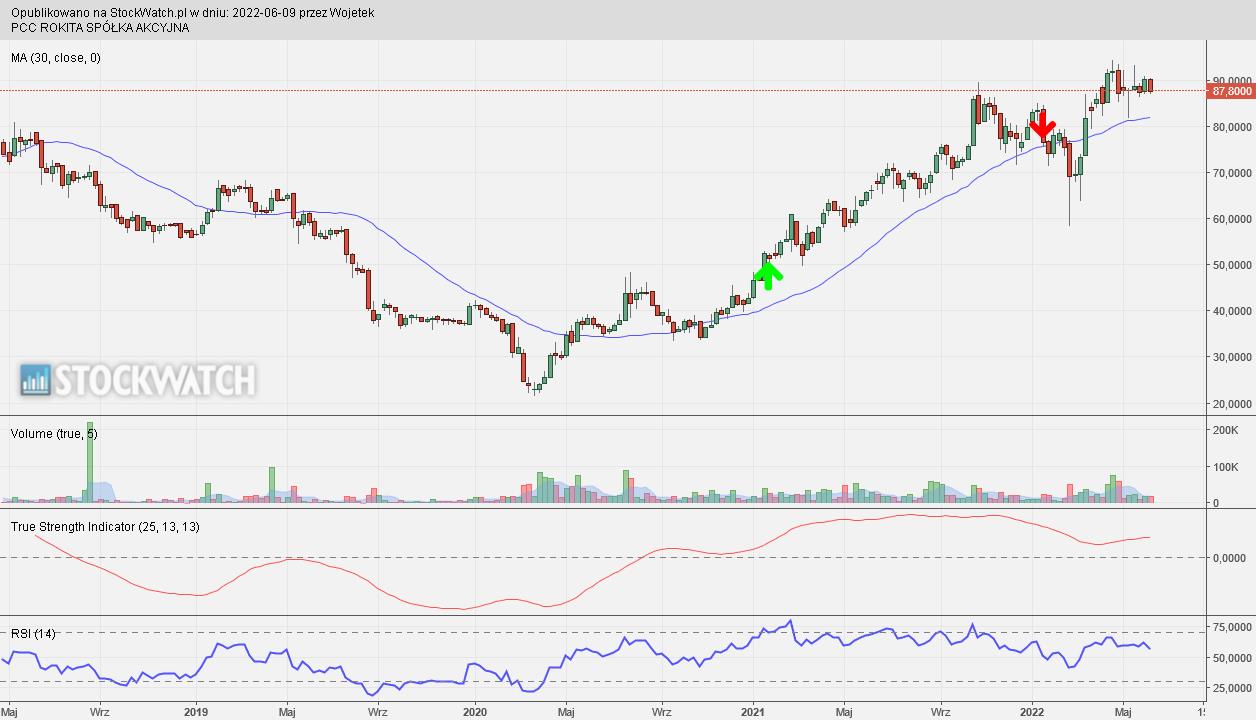Click the 2019 label on the time axis
1256x720 pixels.
point(195,713)
